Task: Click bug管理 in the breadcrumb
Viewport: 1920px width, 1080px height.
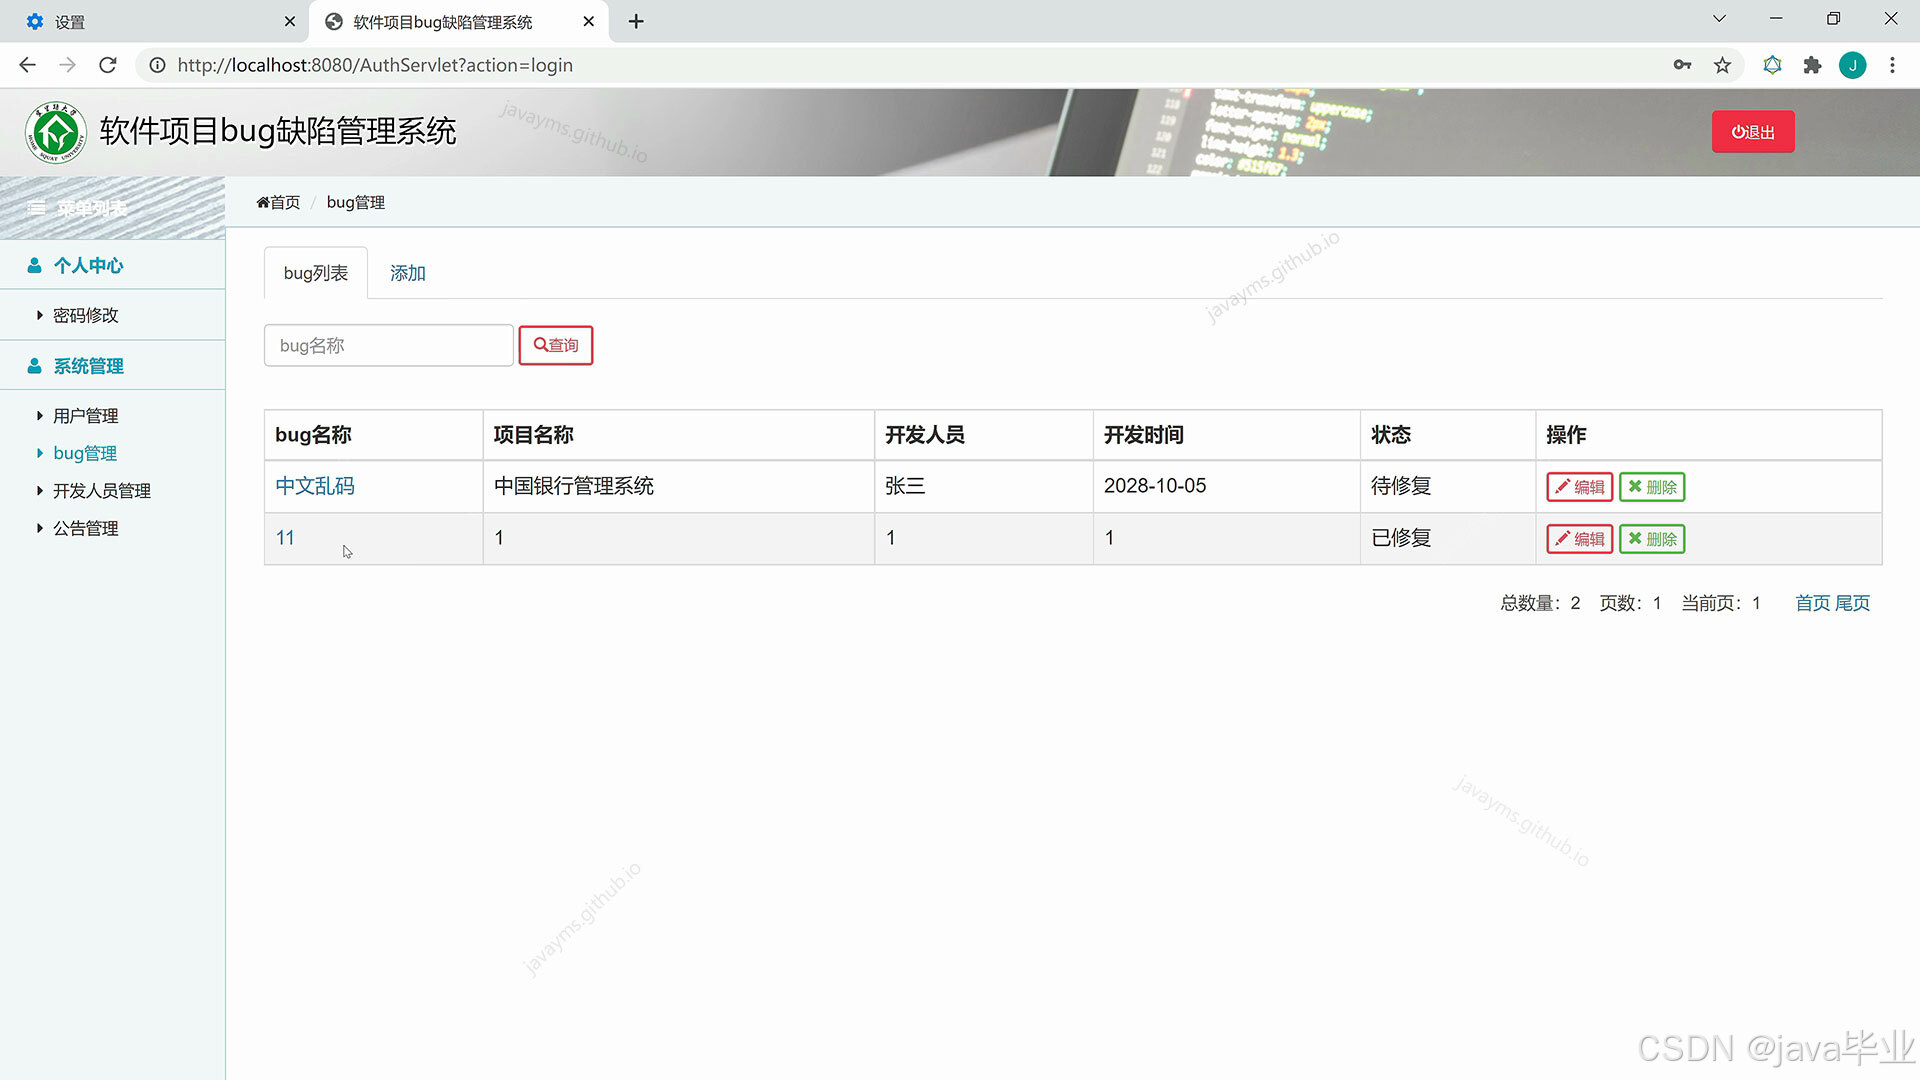Action: click(x=356, y=202)
